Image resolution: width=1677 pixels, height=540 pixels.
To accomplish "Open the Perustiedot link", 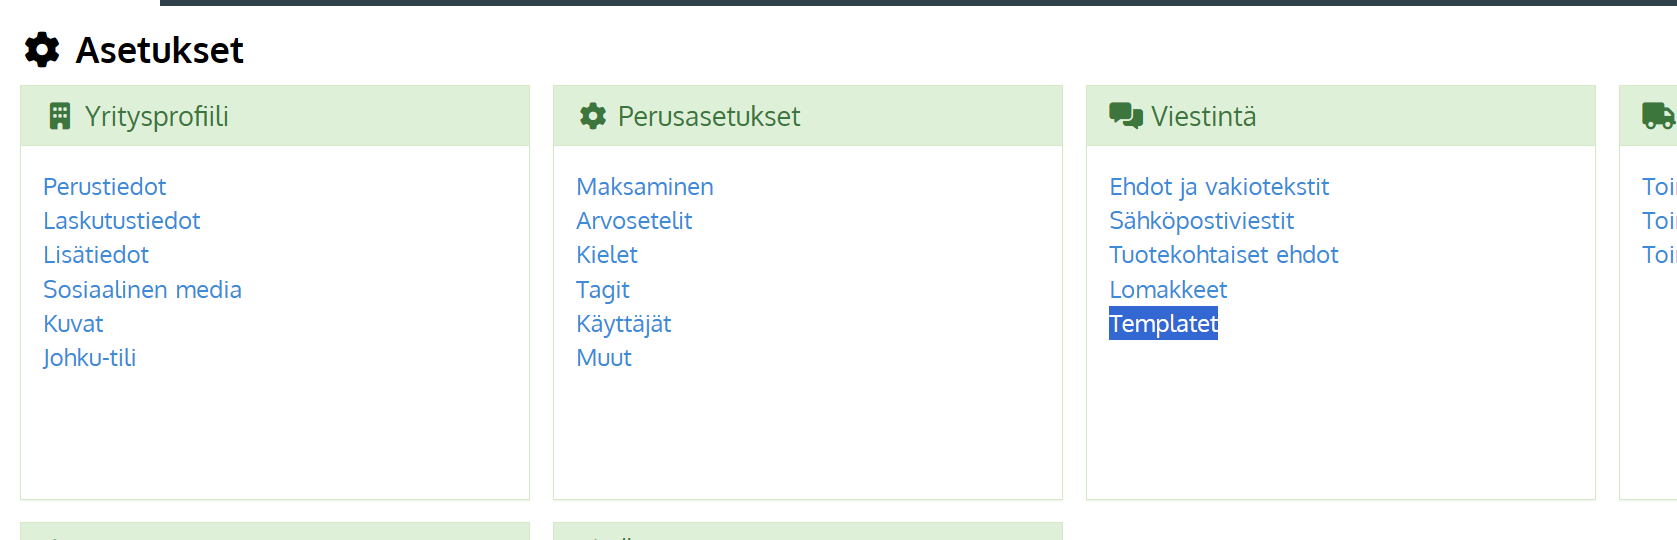I will (x=104, y=187).
